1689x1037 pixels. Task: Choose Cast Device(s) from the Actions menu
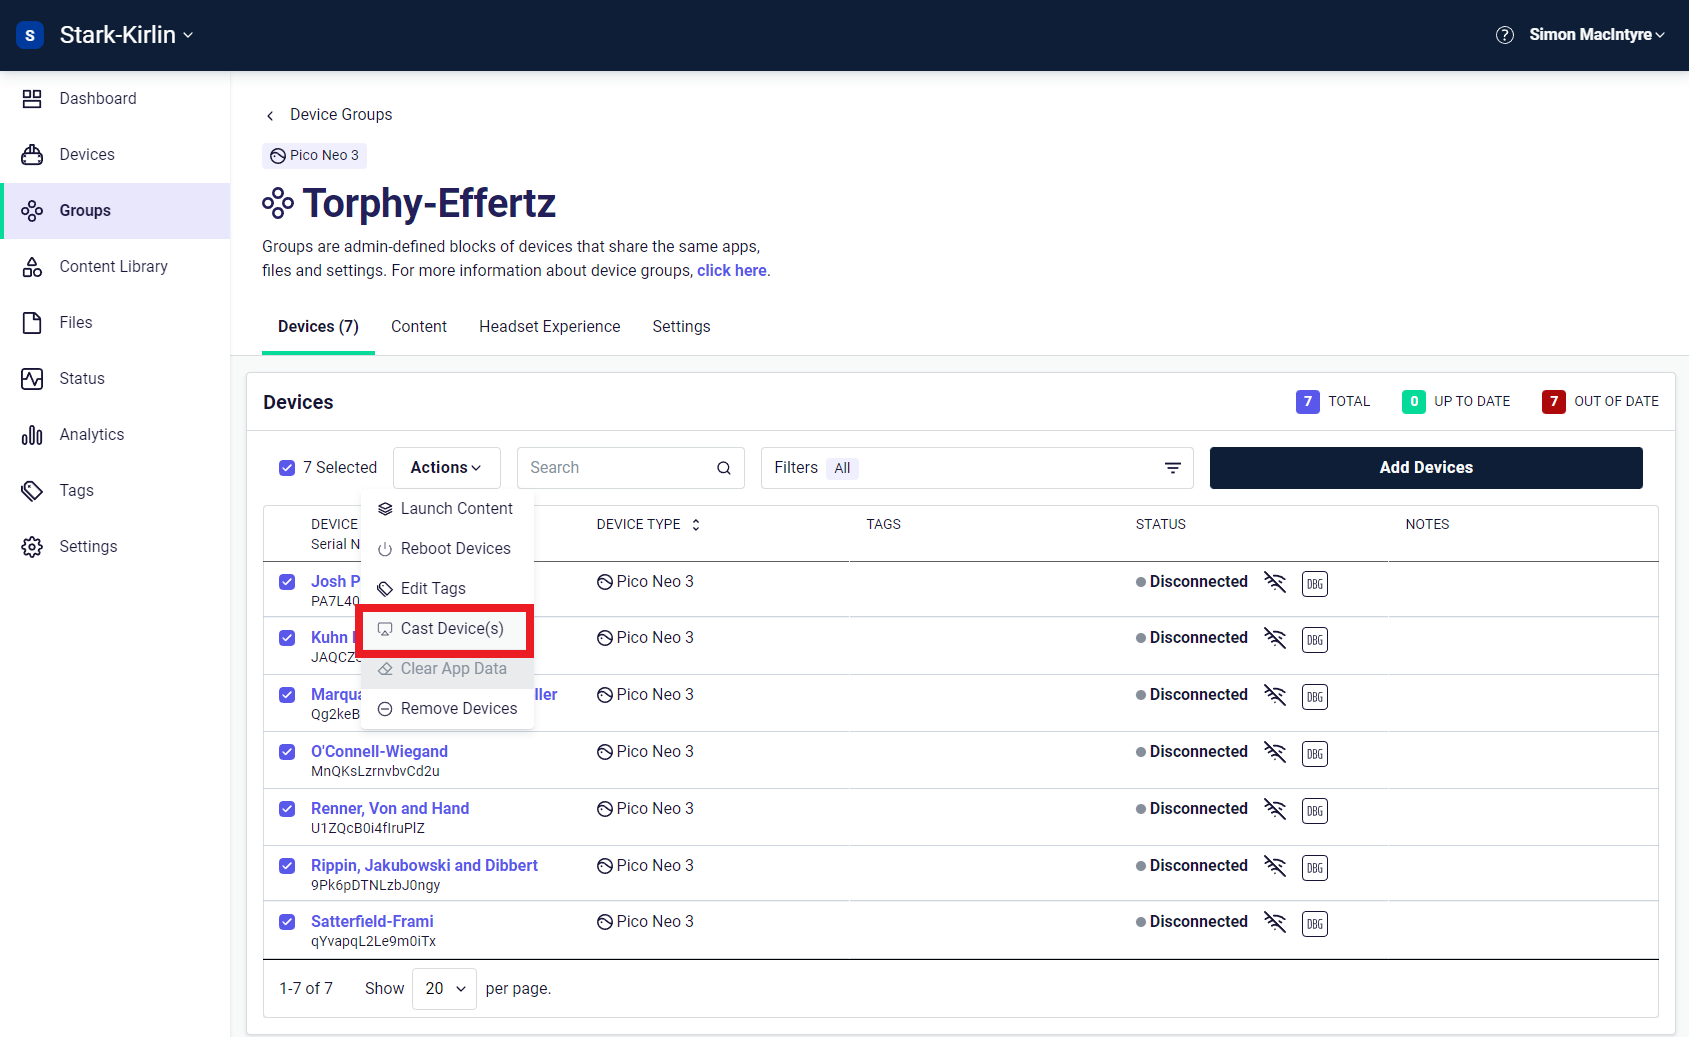click(x=445, y=629)
